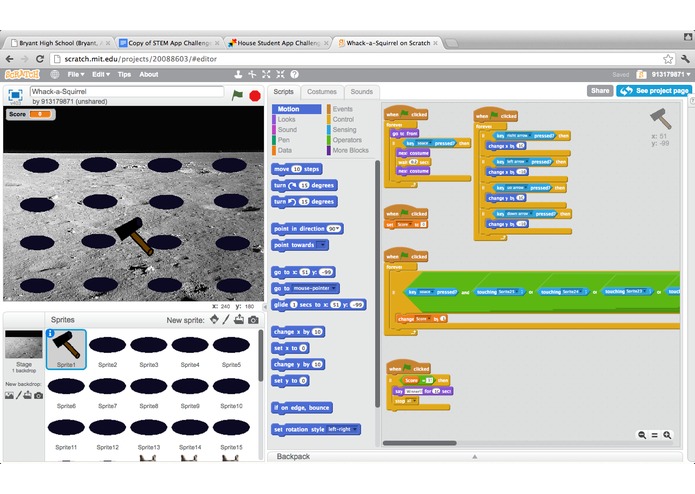Open My Stuff folder icon near username
Viewport: 695px width, 494px height.
(641, 74)
